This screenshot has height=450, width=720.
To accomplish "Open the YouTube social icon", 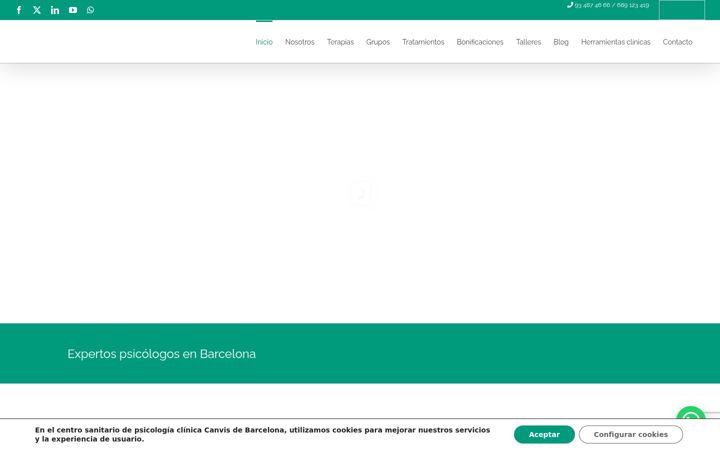I will pos(73,10).
